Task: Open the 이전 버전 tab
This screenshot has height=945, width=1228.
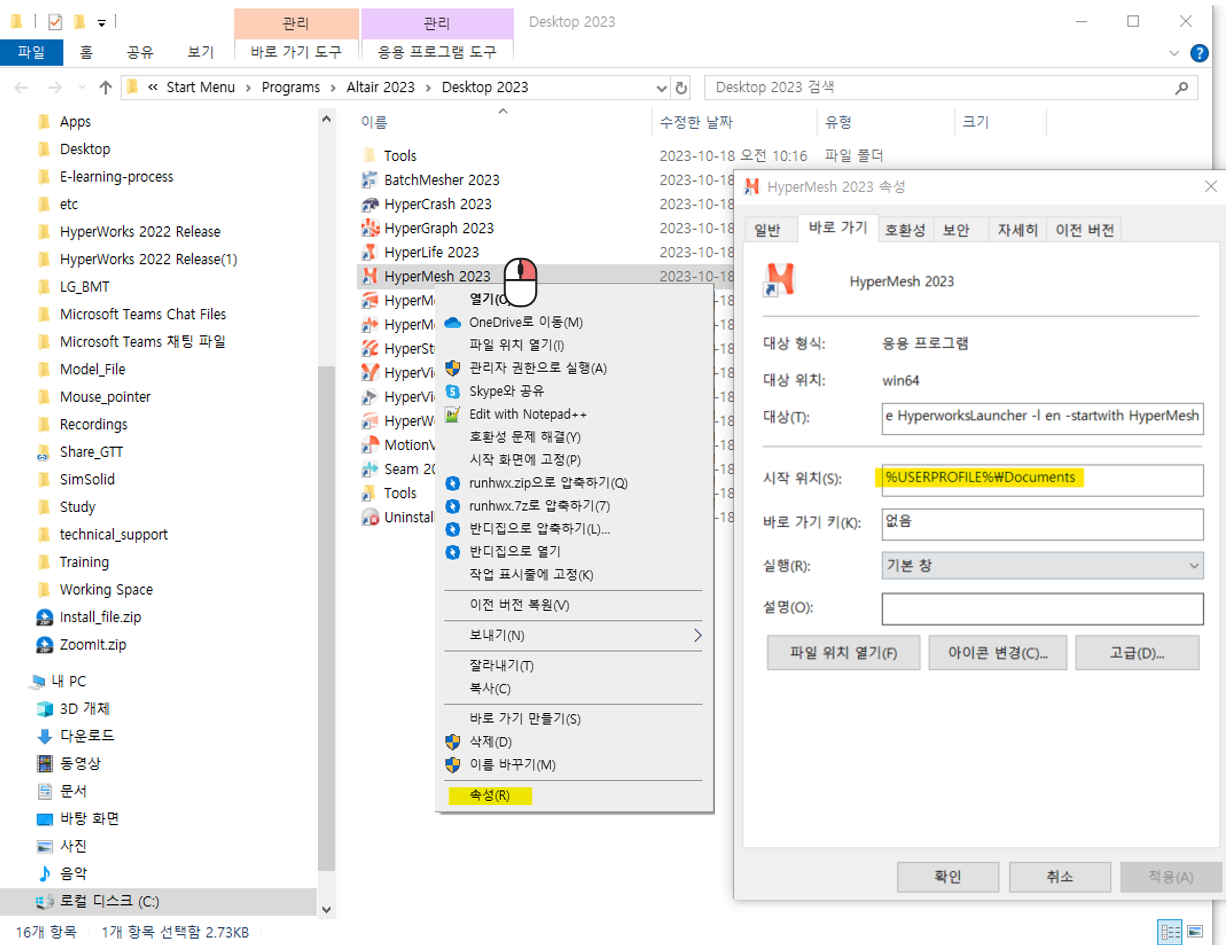Action: [1086, 230]
